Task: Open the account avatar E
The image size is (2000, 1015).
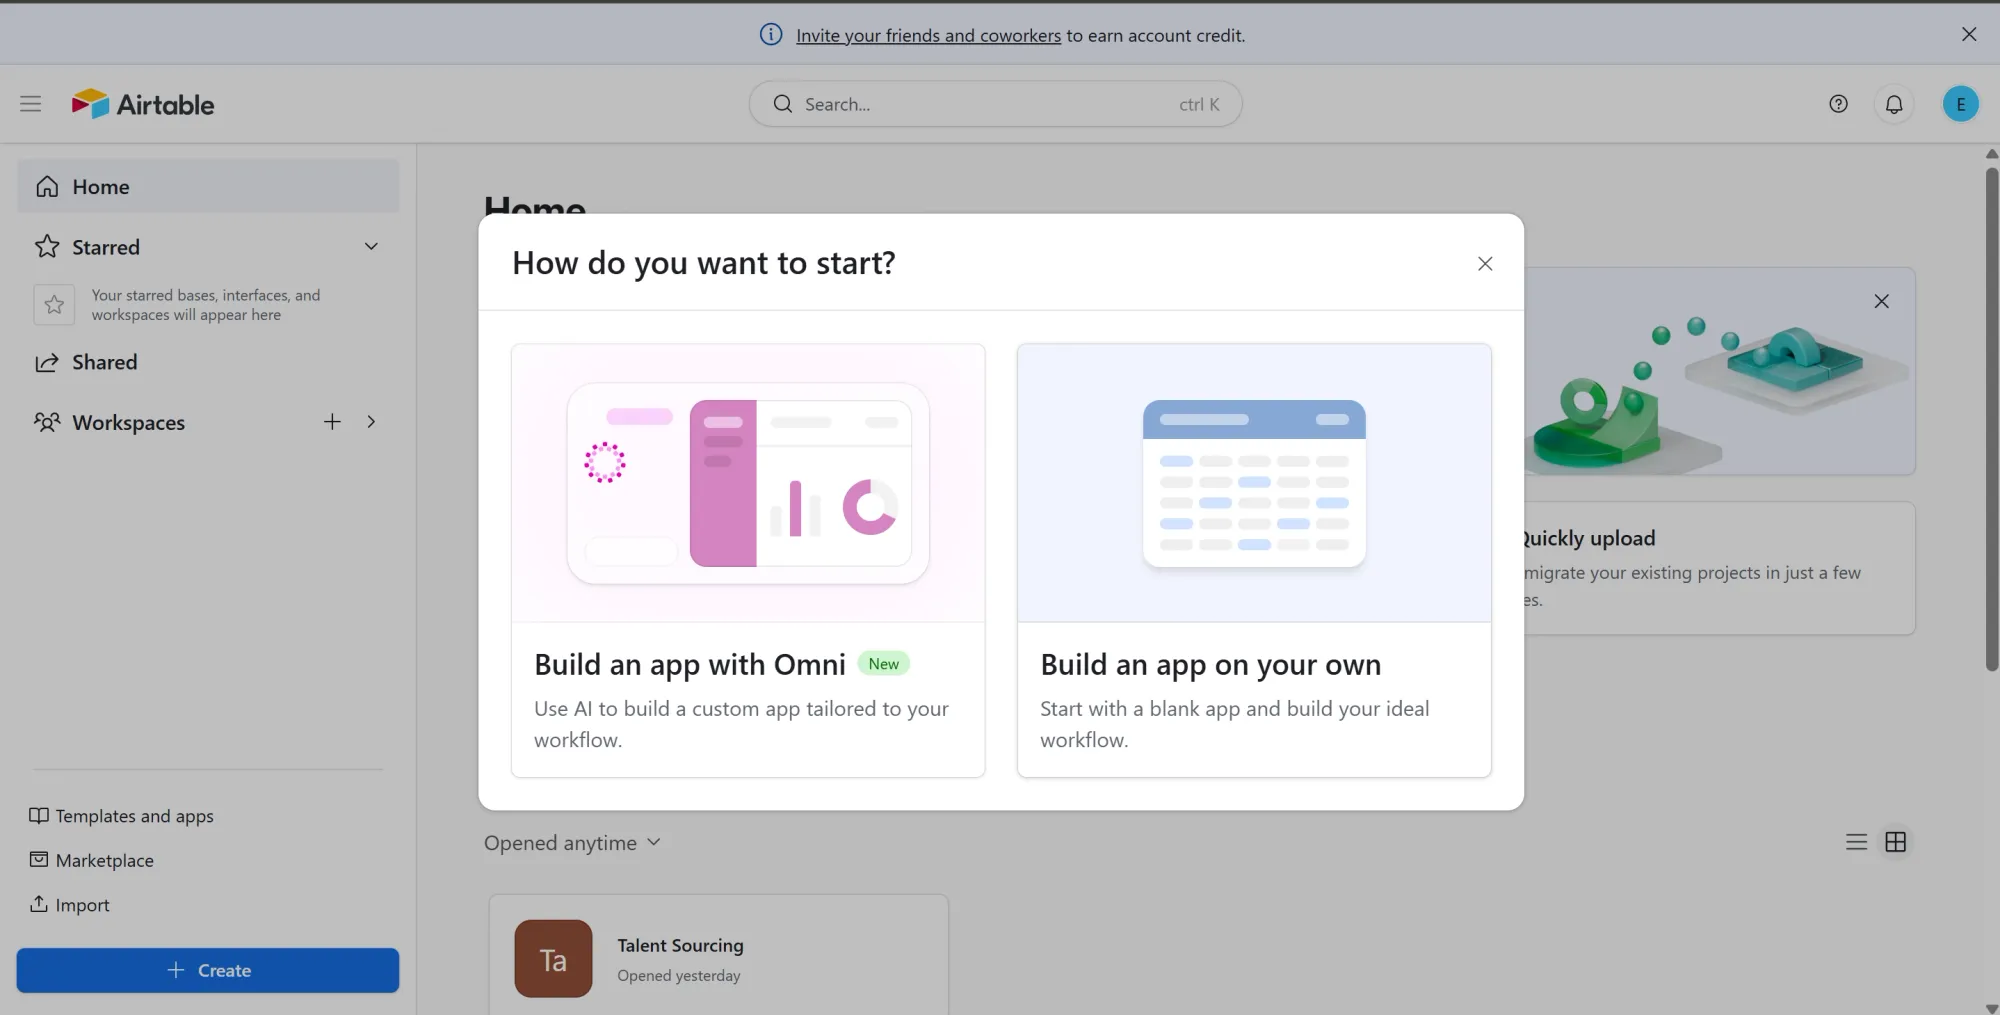Action: [1960, 104]
